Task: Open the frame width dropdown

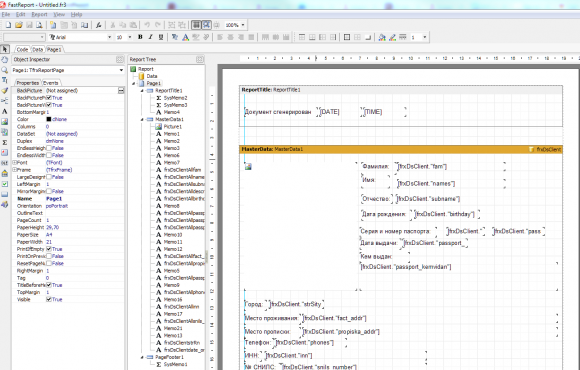Action: [425, 37]
